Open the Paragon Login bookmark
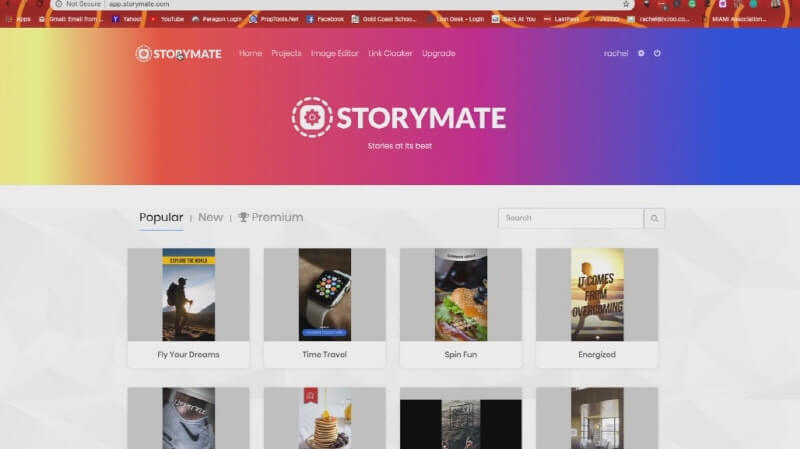 (x=216, y=19)
